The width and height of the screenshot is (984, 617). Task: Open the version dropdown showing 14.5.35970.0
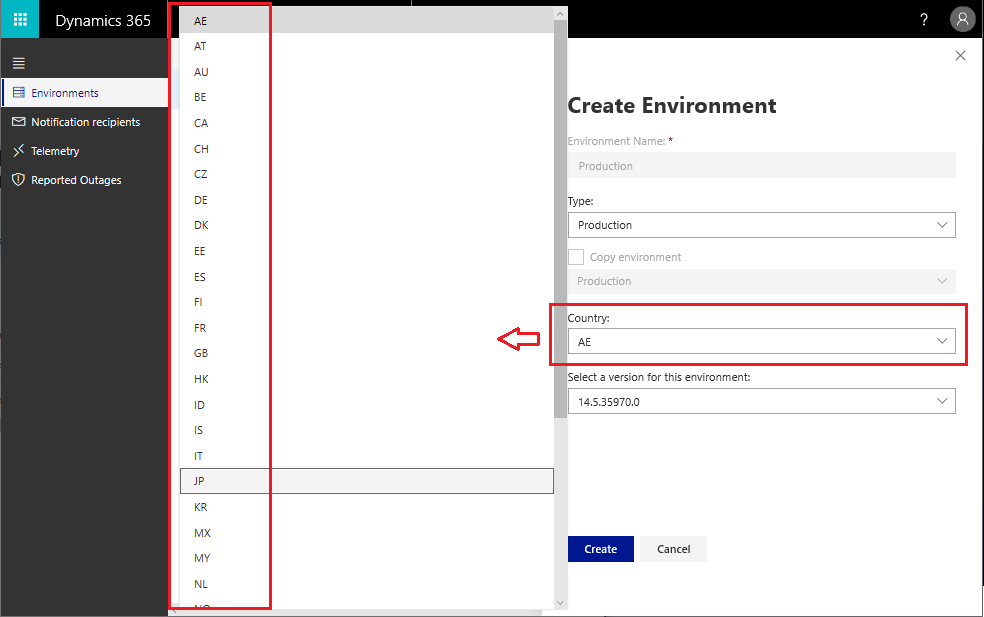coord(761,402)
